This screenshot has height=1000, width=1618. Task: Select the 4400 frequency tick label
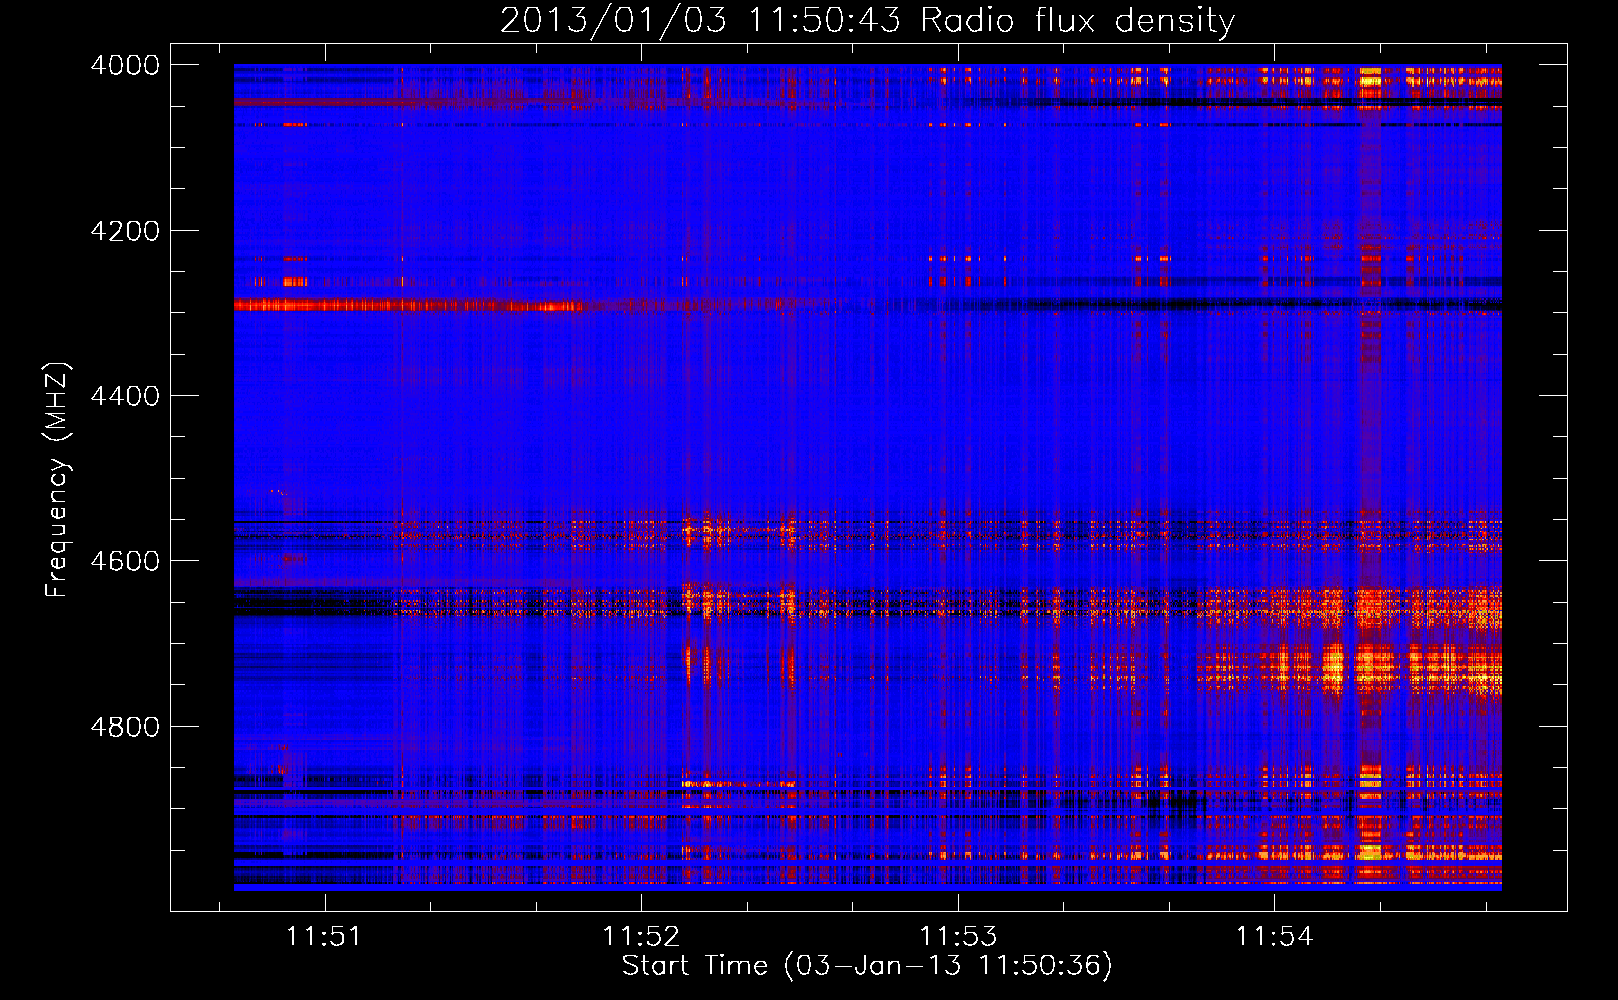pos(125,396)
